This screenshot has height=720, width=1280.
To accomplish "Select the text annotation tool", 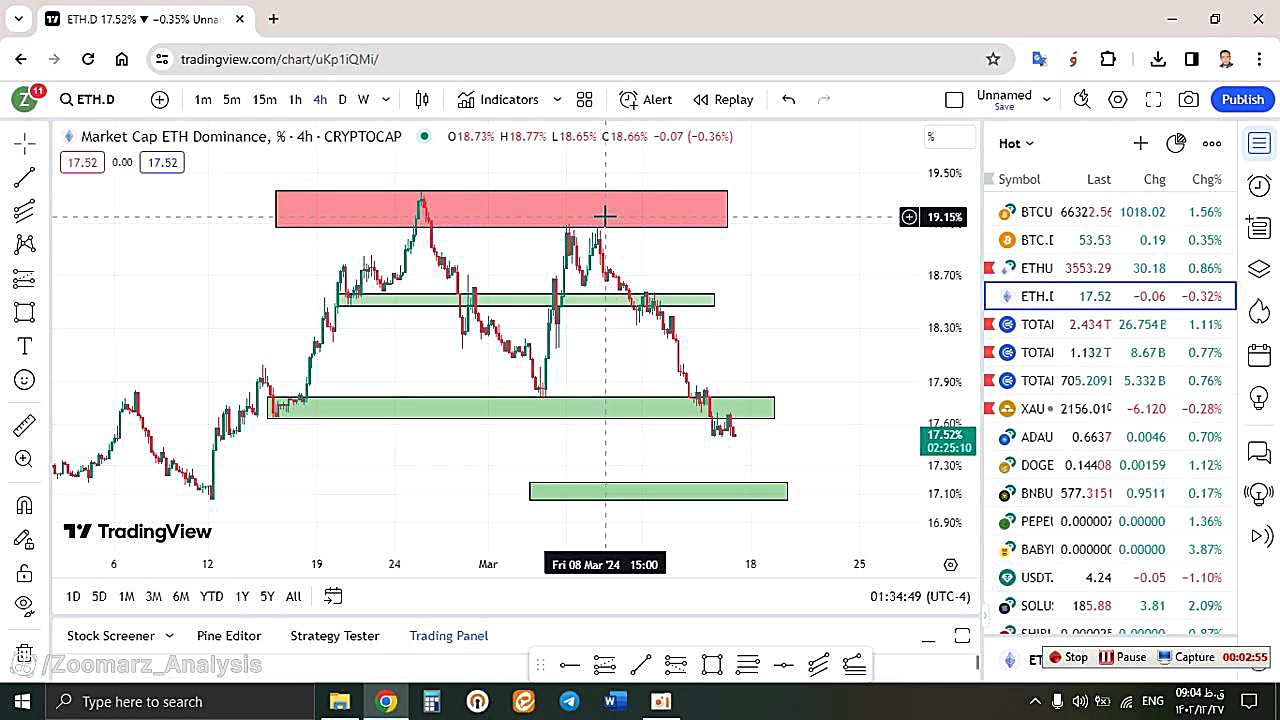I will 25,346.
